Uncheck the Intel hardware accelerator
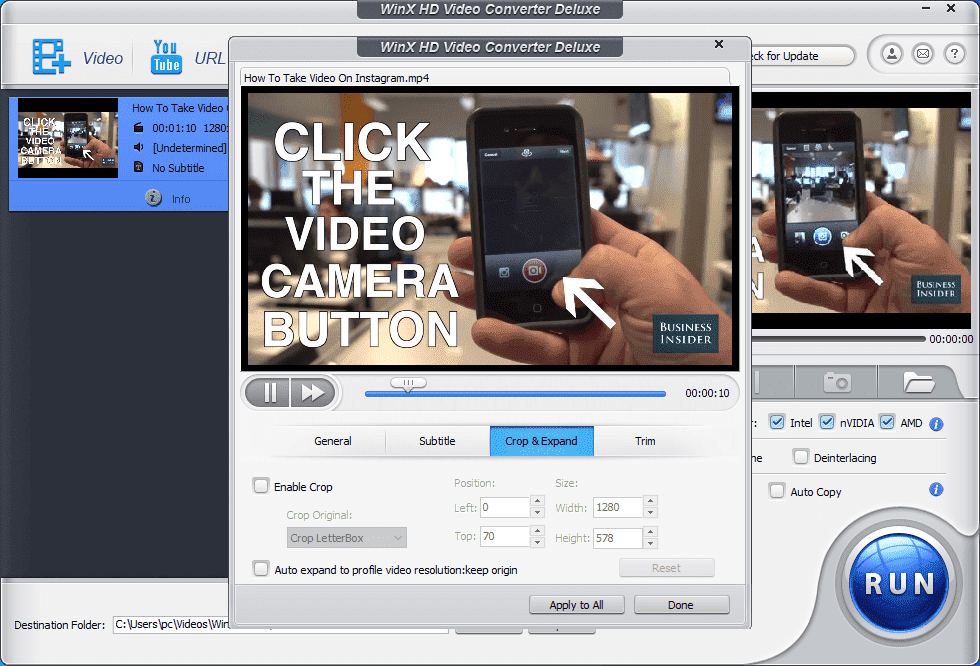 coord(777,422)
